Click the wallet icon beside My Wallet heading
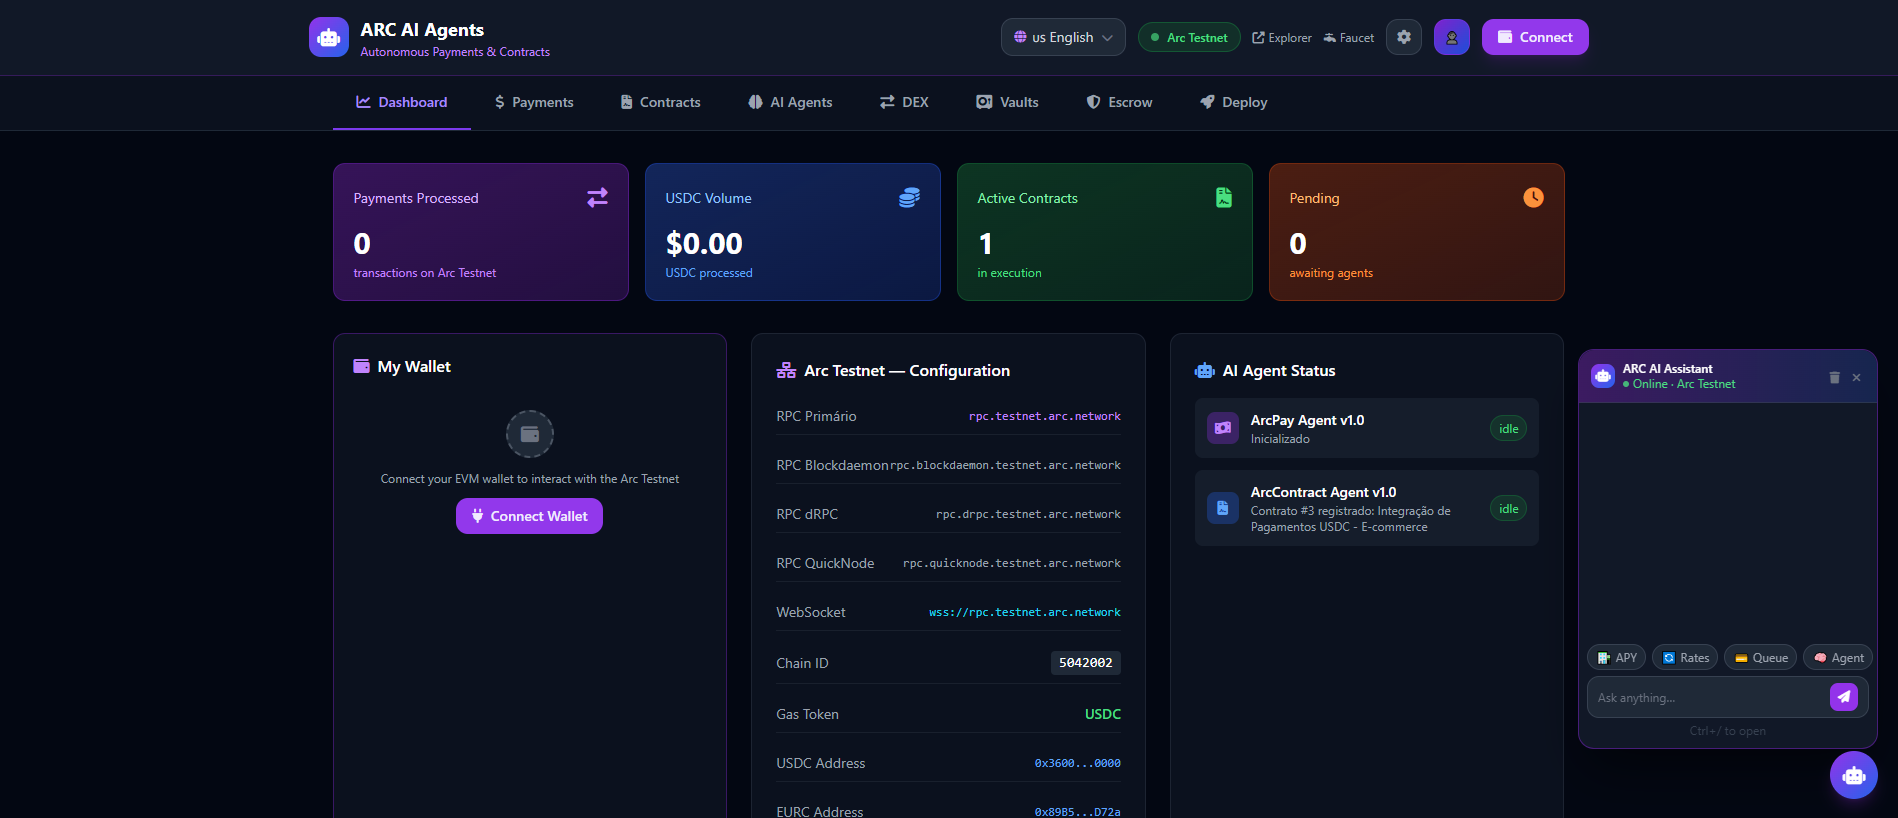This screenshot has width=1898, height=818. tap(361, 366)
